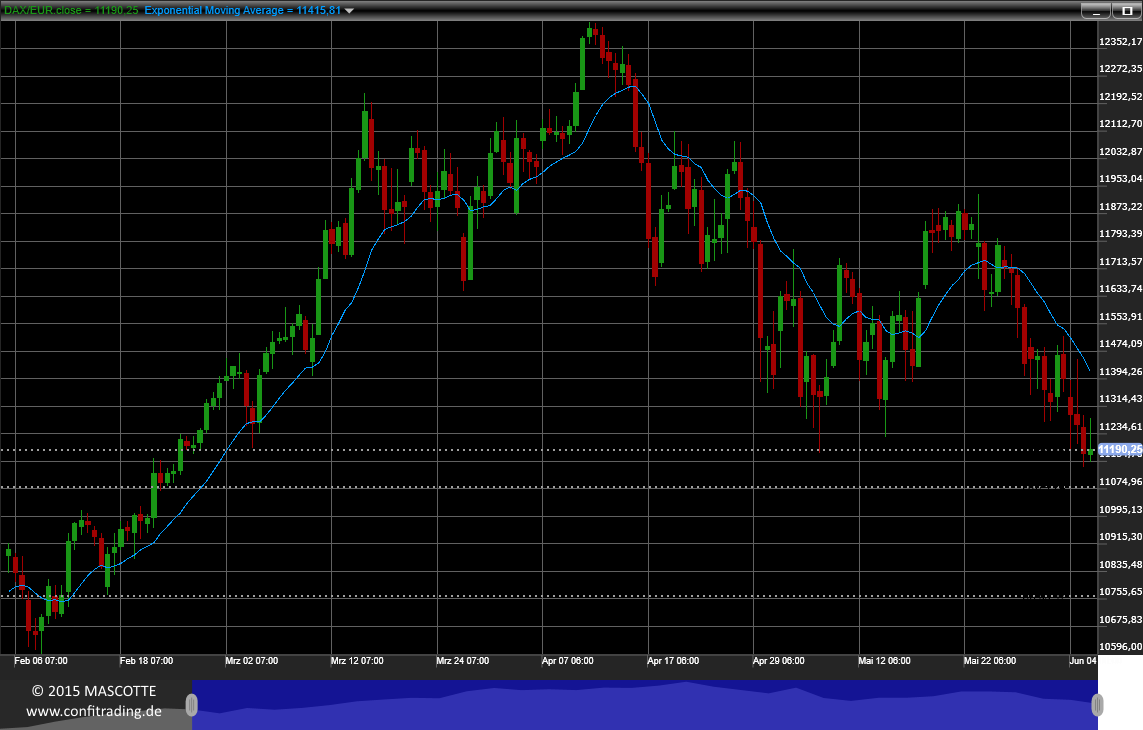This screenshot has width=1143, height=730.
Task: Click the Feb 06 07:00 time axis label
Action: coord(41,661)
